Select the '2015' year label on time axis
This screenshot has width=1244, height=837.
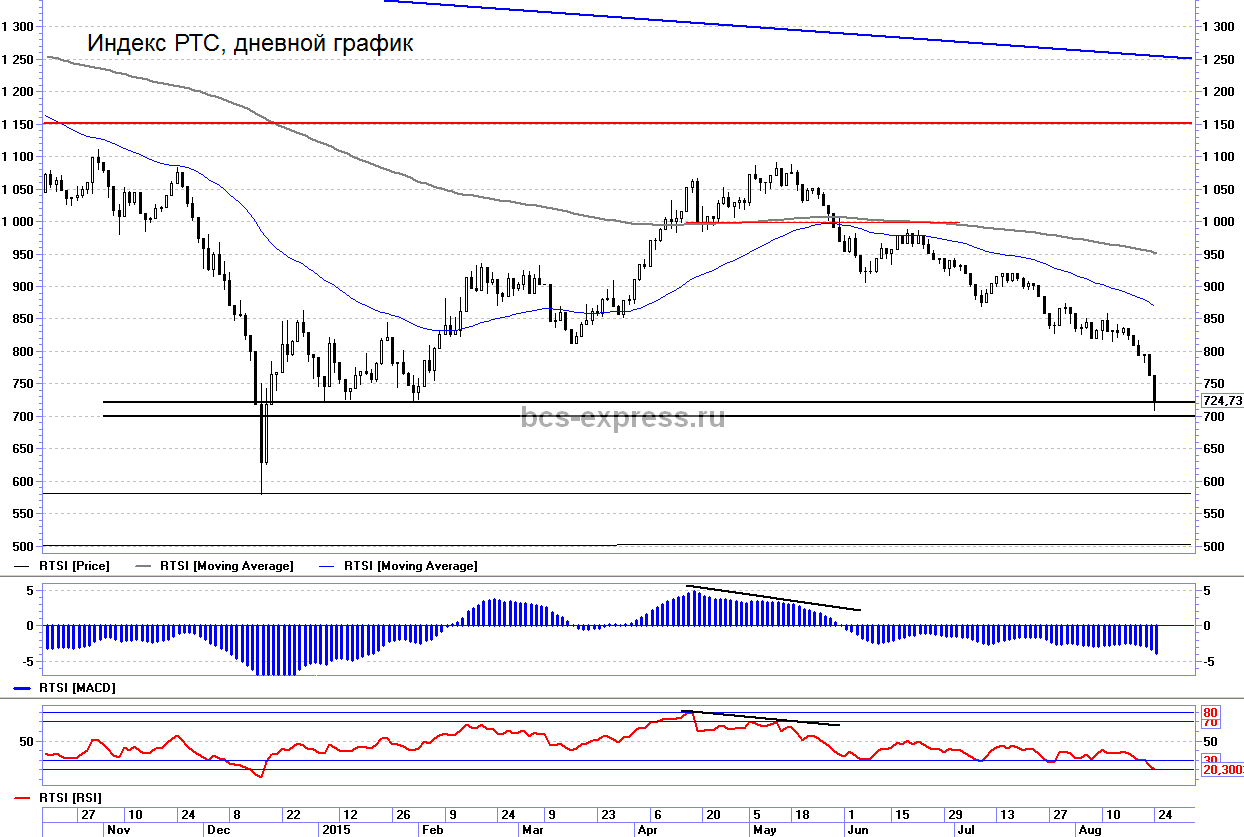(x=334, y=830)
